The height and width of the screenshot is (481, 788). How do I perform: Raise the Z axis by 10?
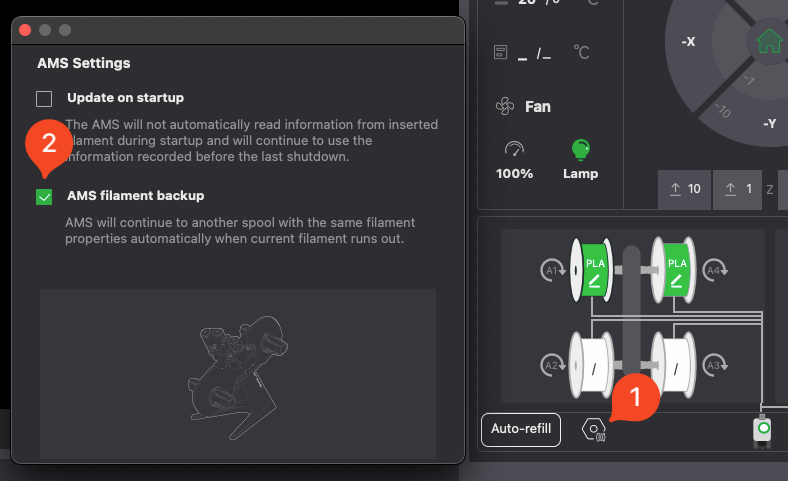[684, 189]
